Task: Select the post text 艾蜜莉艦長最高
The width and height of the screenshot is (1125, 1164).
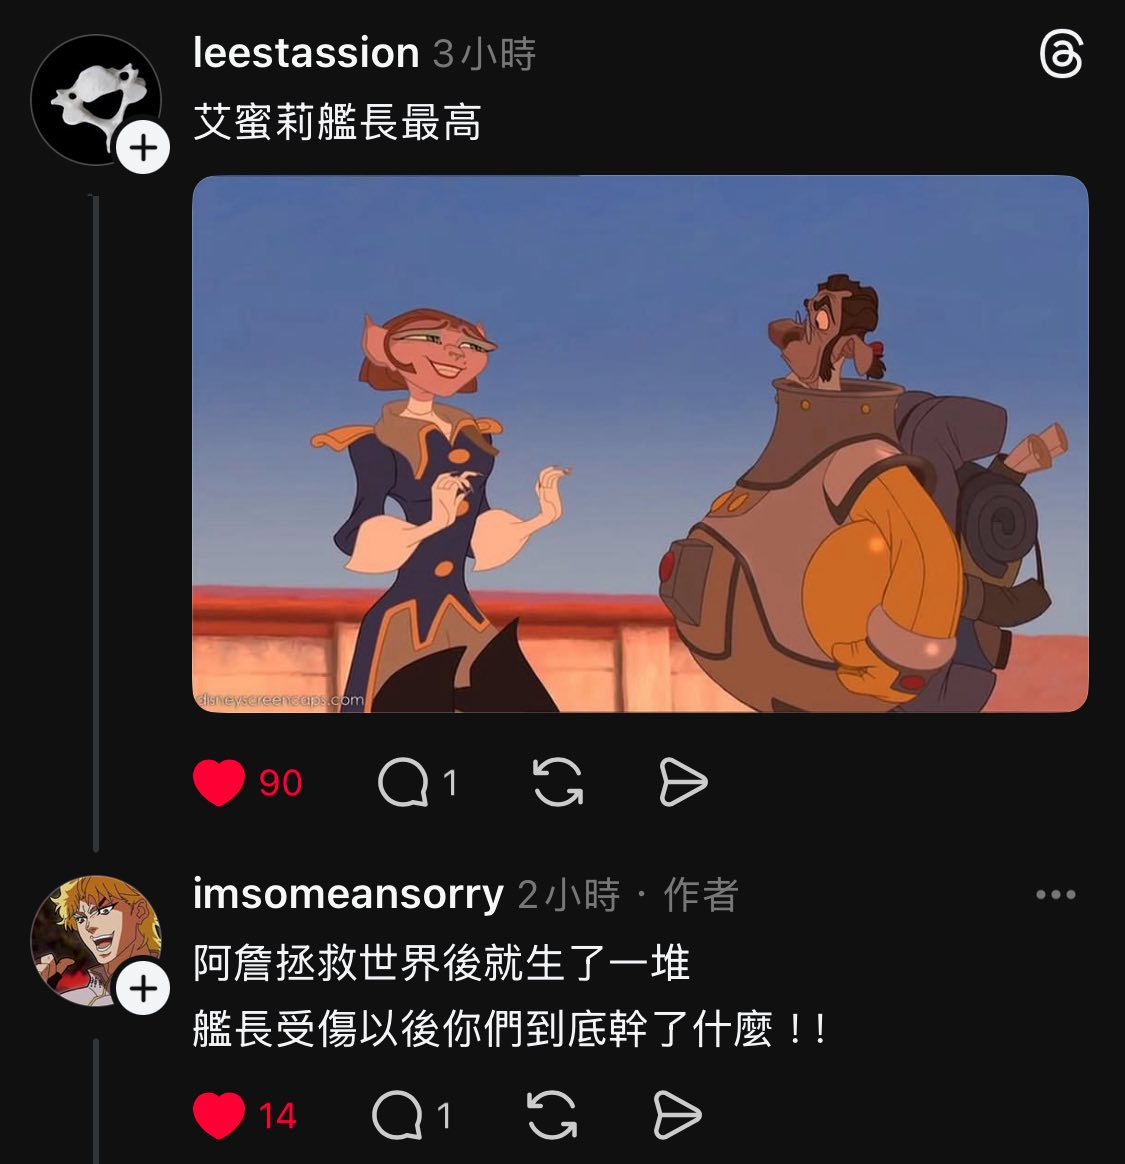Action: coord(337,122)
